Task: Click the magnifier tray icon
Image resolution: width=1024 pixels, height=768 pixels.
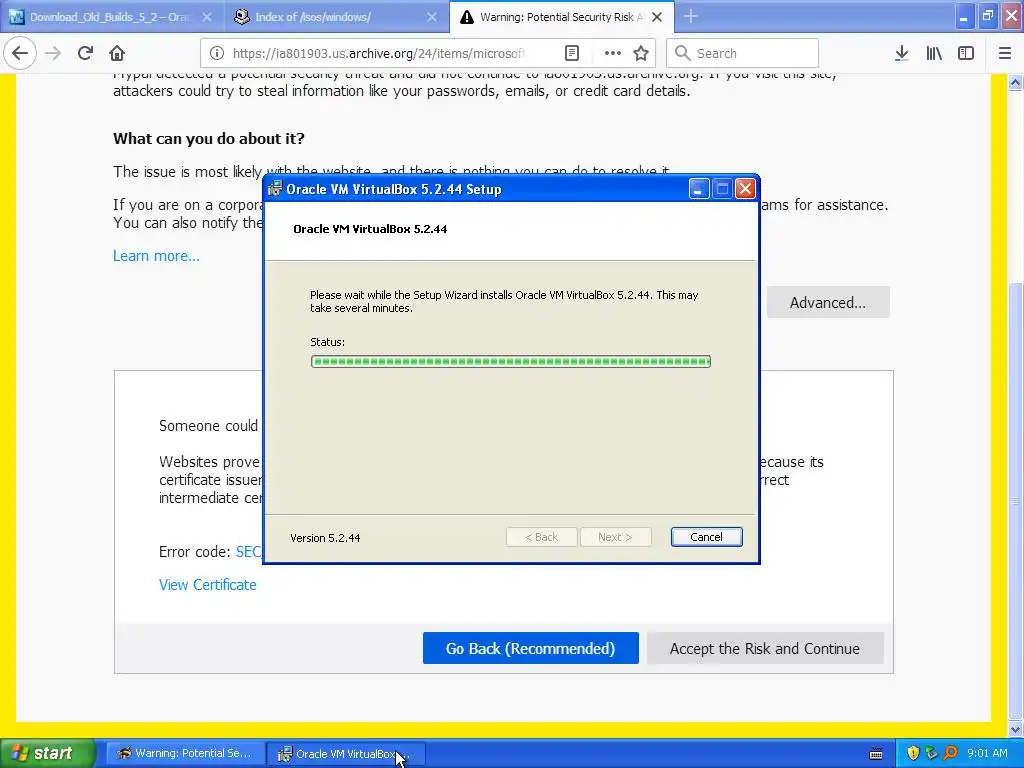Action: click(x=950, y=754)
